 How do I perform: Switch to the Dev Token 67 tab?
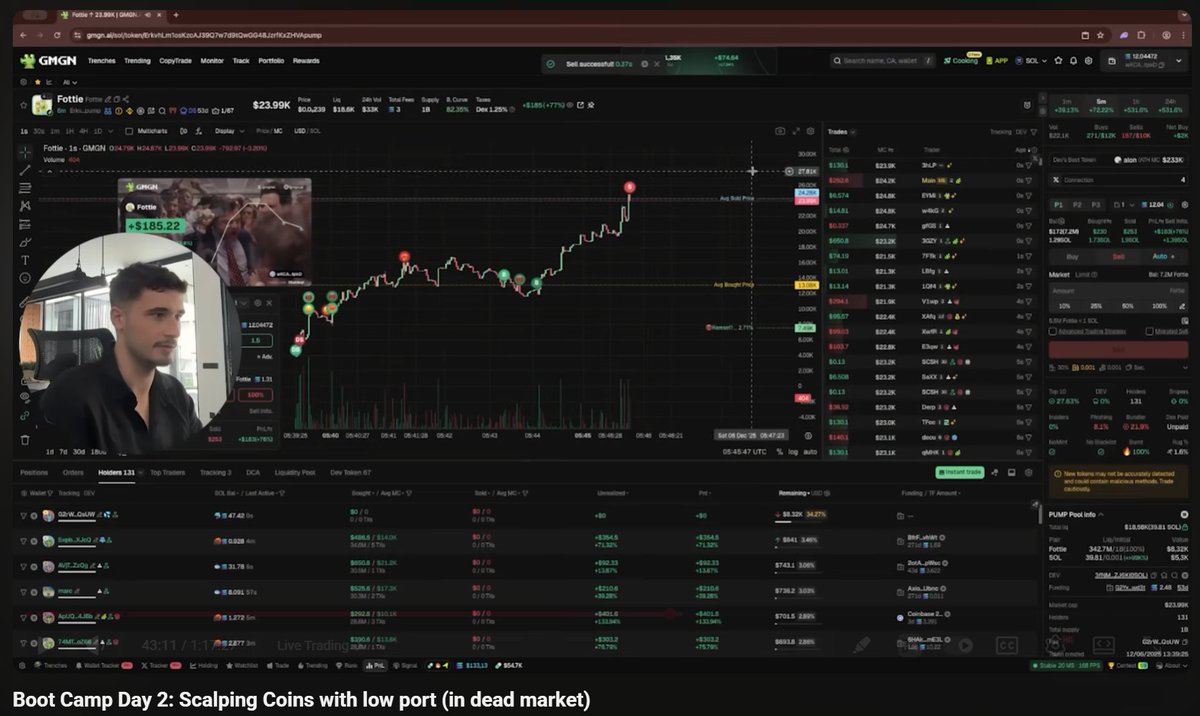pos(350,472)
